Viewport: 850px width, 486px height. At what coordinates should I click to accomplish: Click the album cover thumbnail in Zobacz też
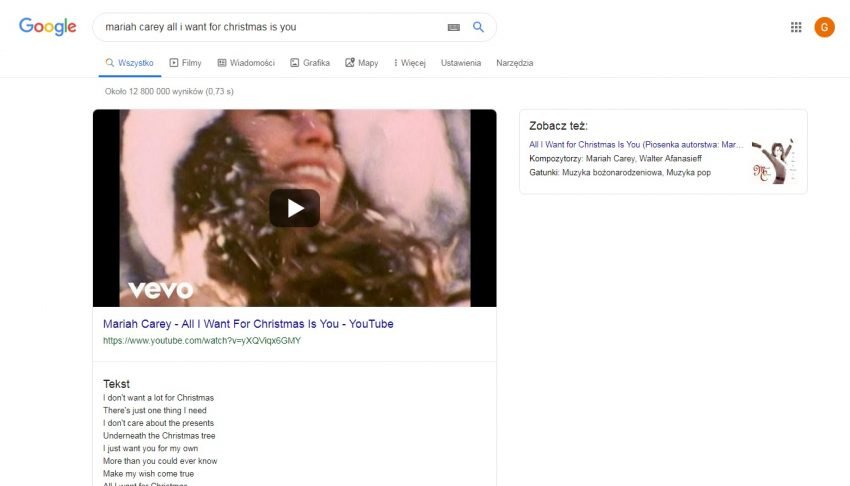pos(774,161)
